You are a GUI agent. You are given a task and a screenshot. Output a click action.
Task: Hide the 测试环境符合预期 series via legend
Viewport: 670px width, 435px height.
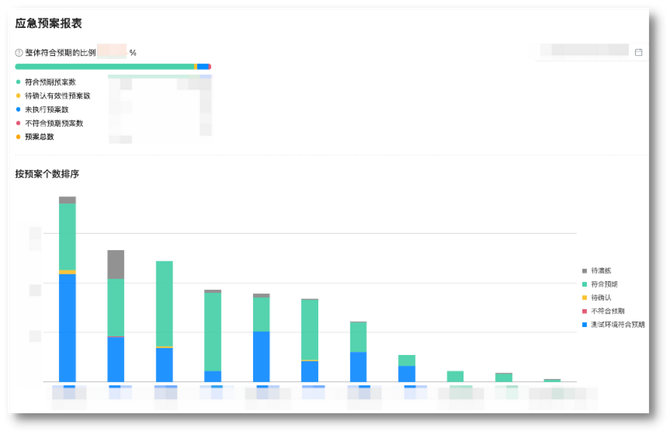(616, 324)
